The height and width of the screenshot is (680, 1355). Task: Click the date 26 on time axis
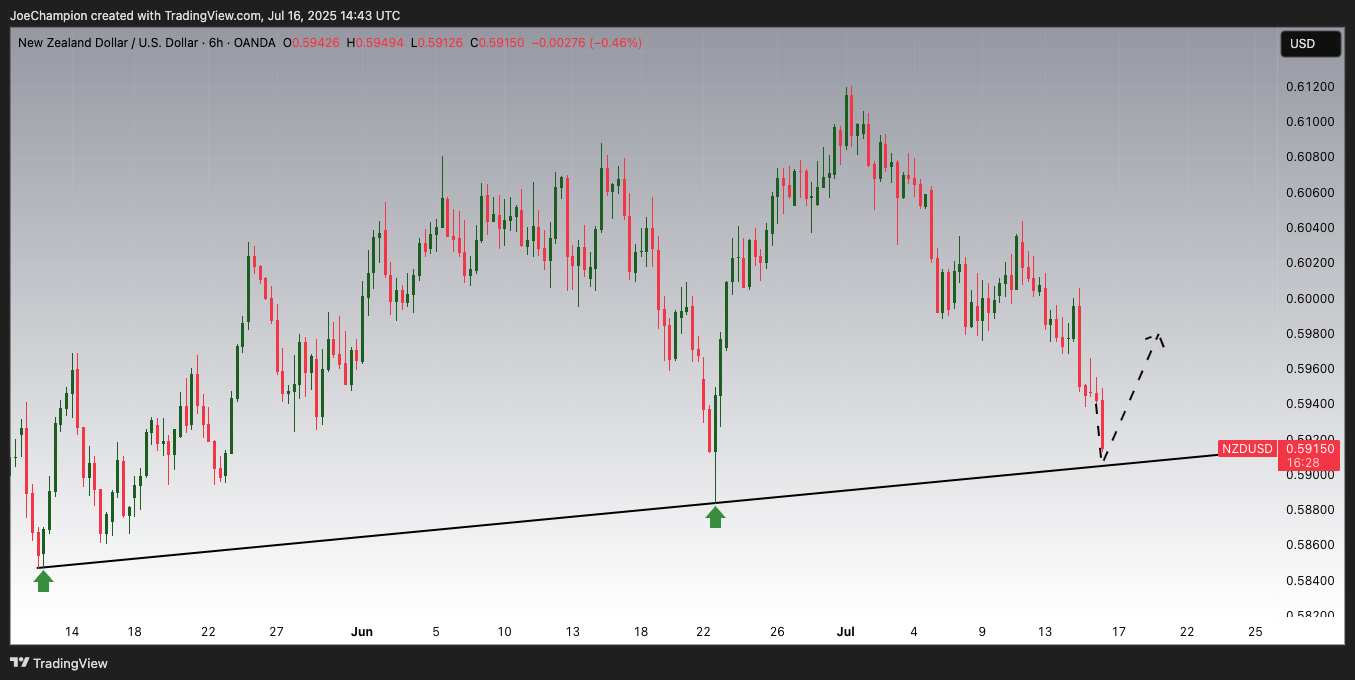coord(777,632)
